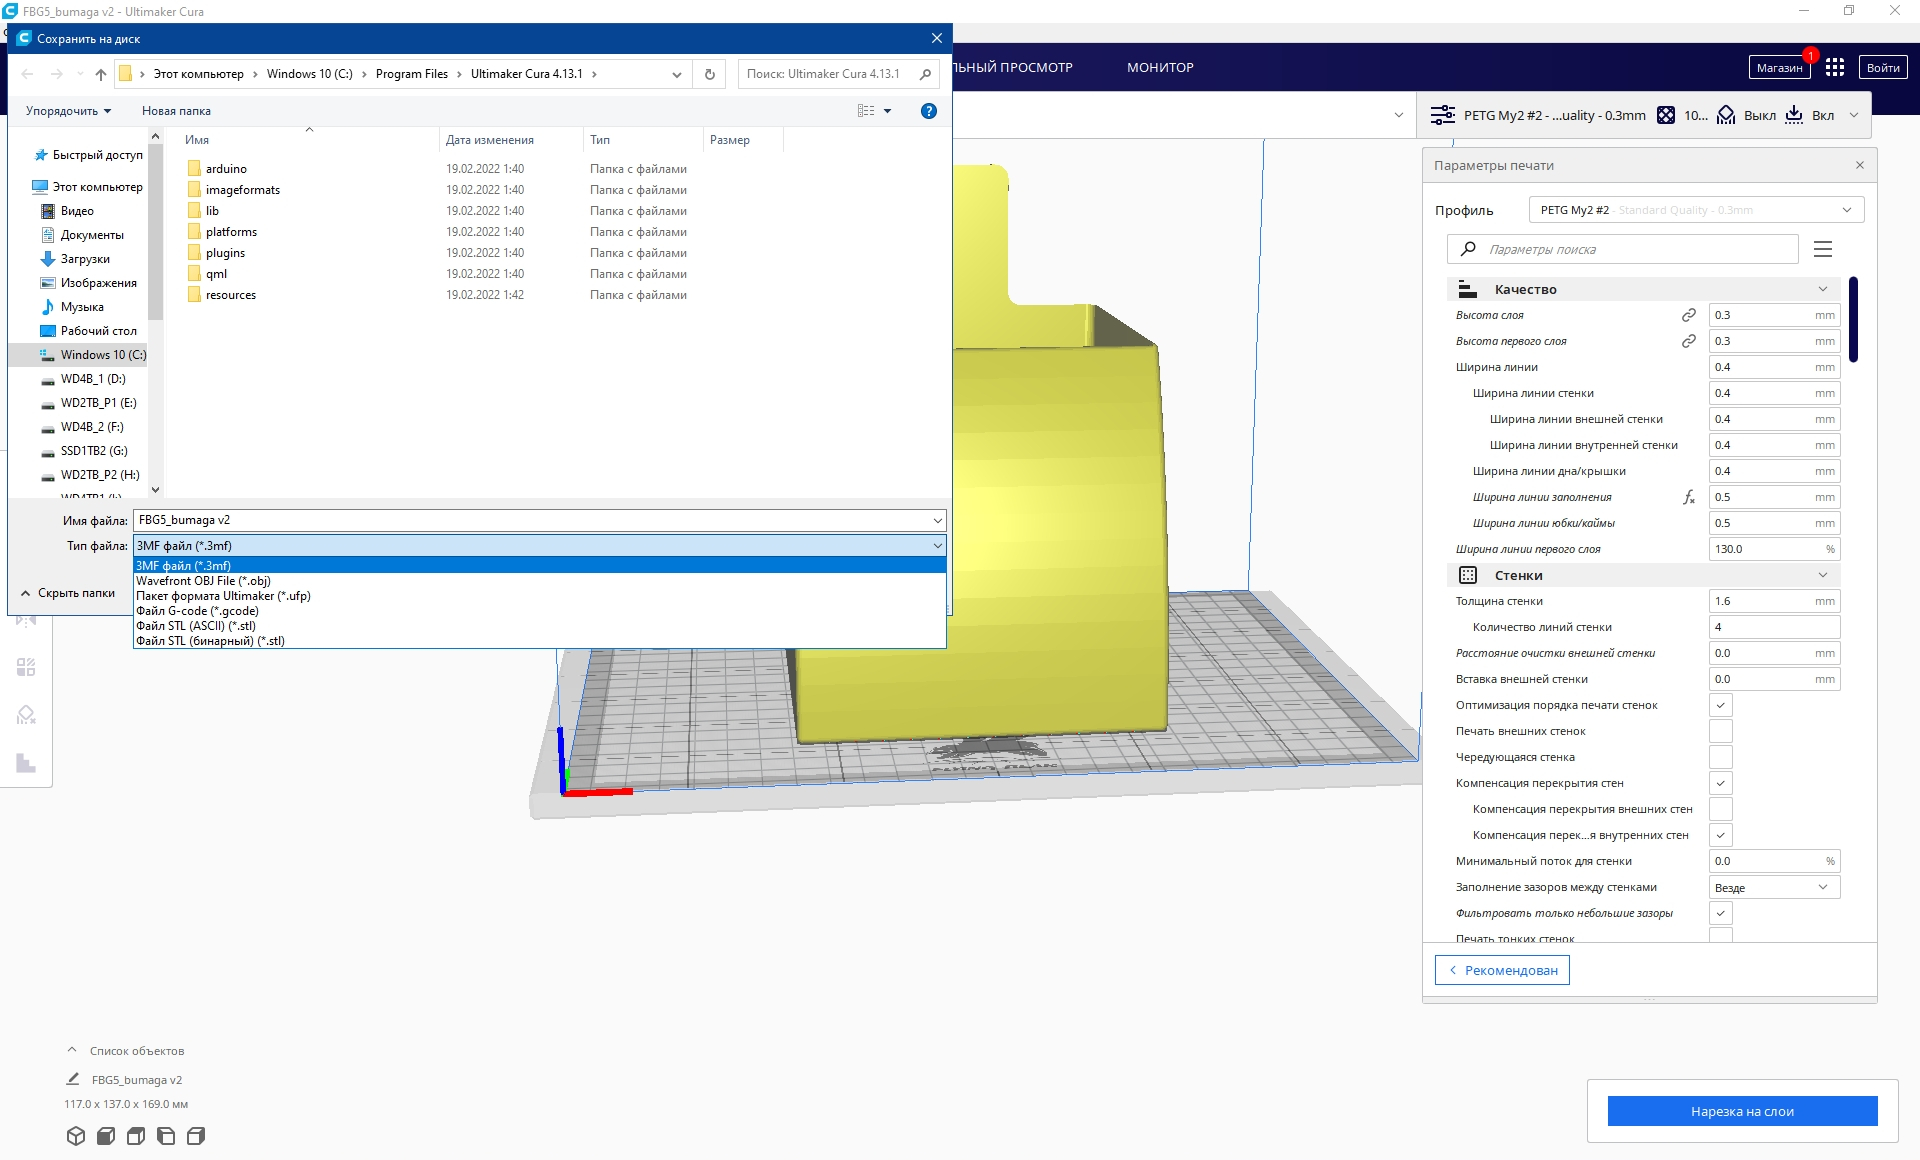Click Рекомендован button
Image resolution: width=1920 pixels, height=1160 pixels.
coord(1504,969)
